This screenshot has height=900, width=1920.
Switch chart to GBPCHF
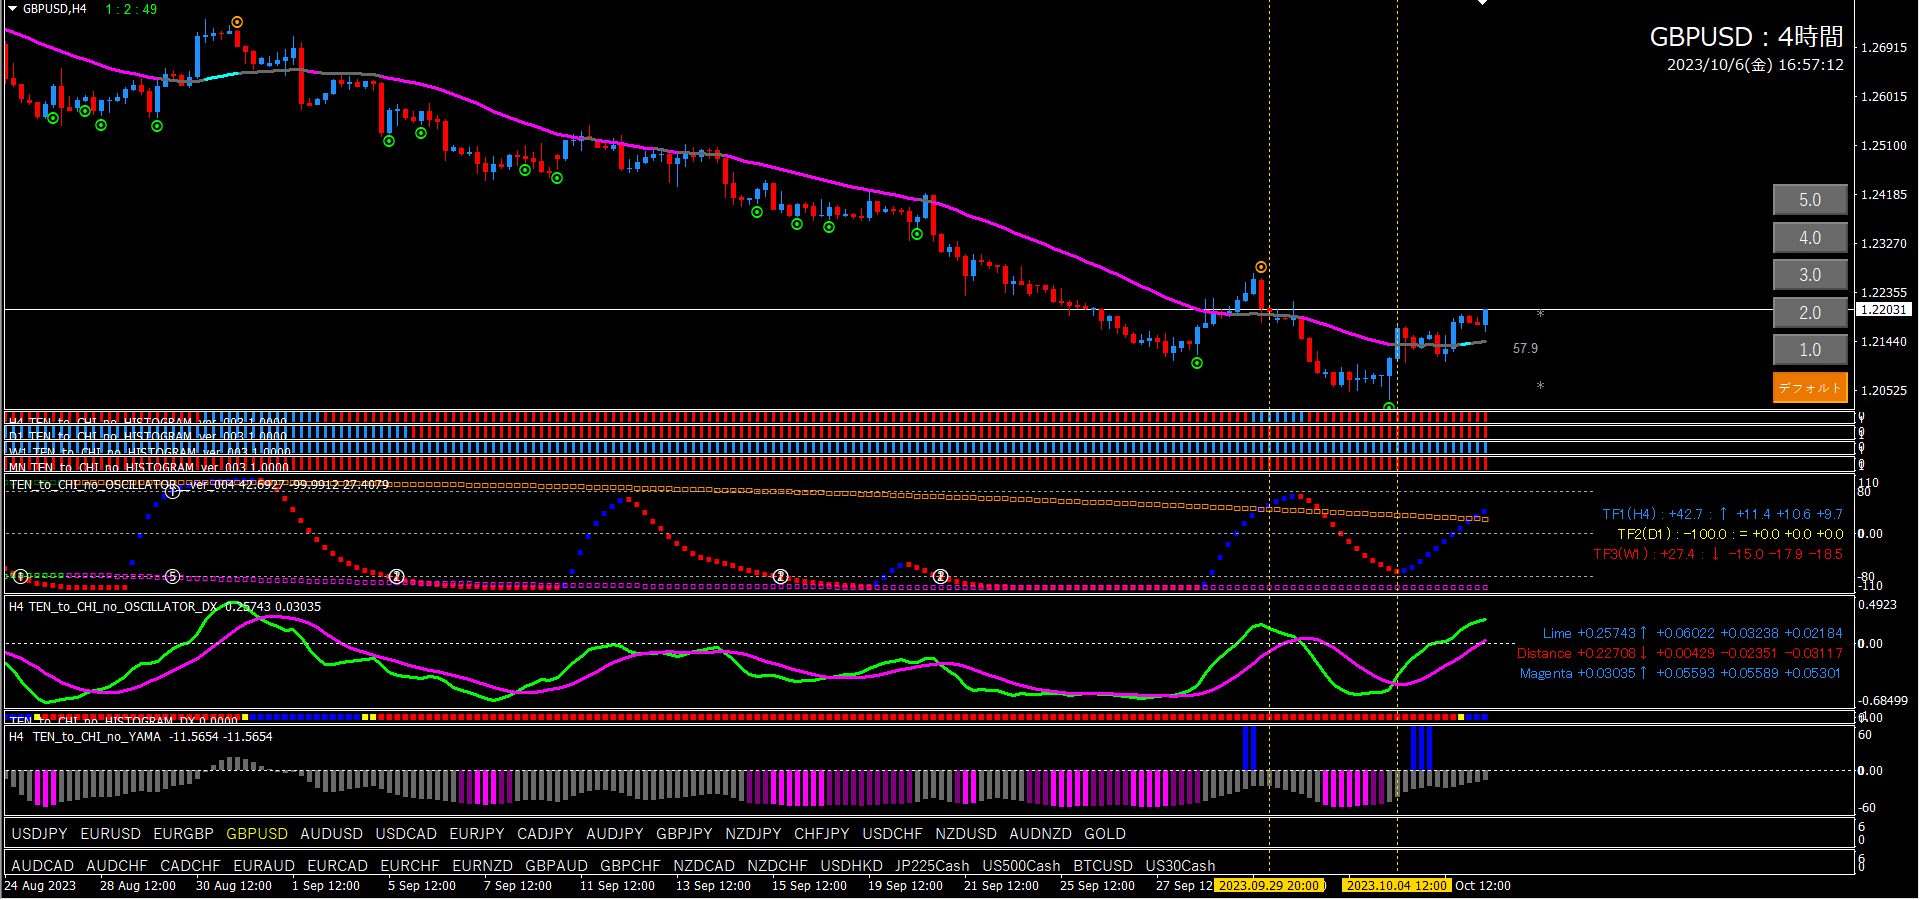pyautogui.click(x=630, y=866)
